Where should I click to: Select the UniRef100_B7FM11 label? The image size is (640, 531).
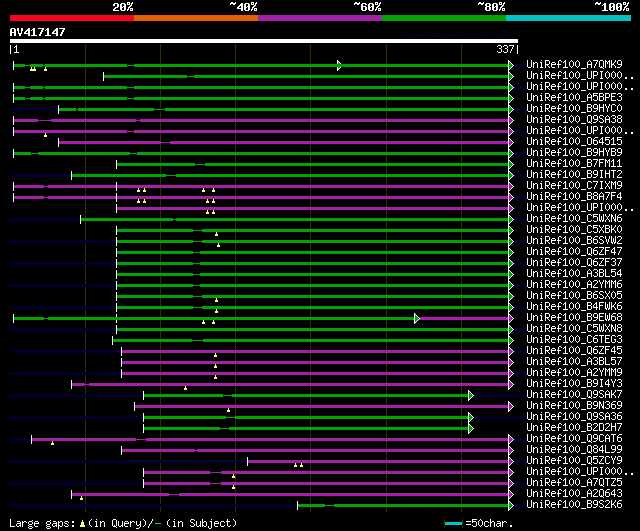pyautogui.click(x=574, y=163)
